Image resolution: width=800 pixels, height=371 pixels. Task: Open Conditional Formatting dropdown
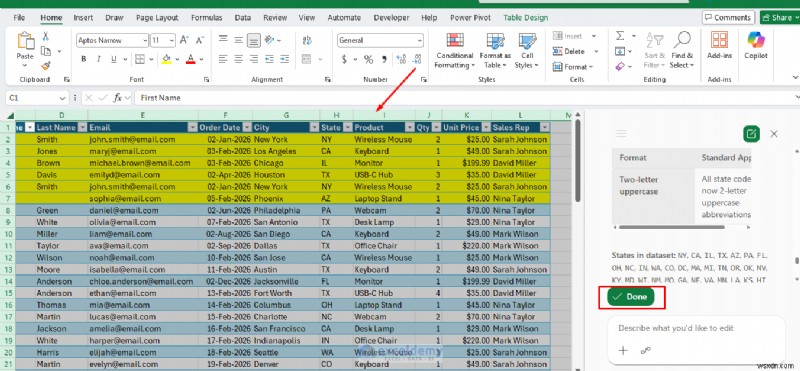tap(454, 51)
